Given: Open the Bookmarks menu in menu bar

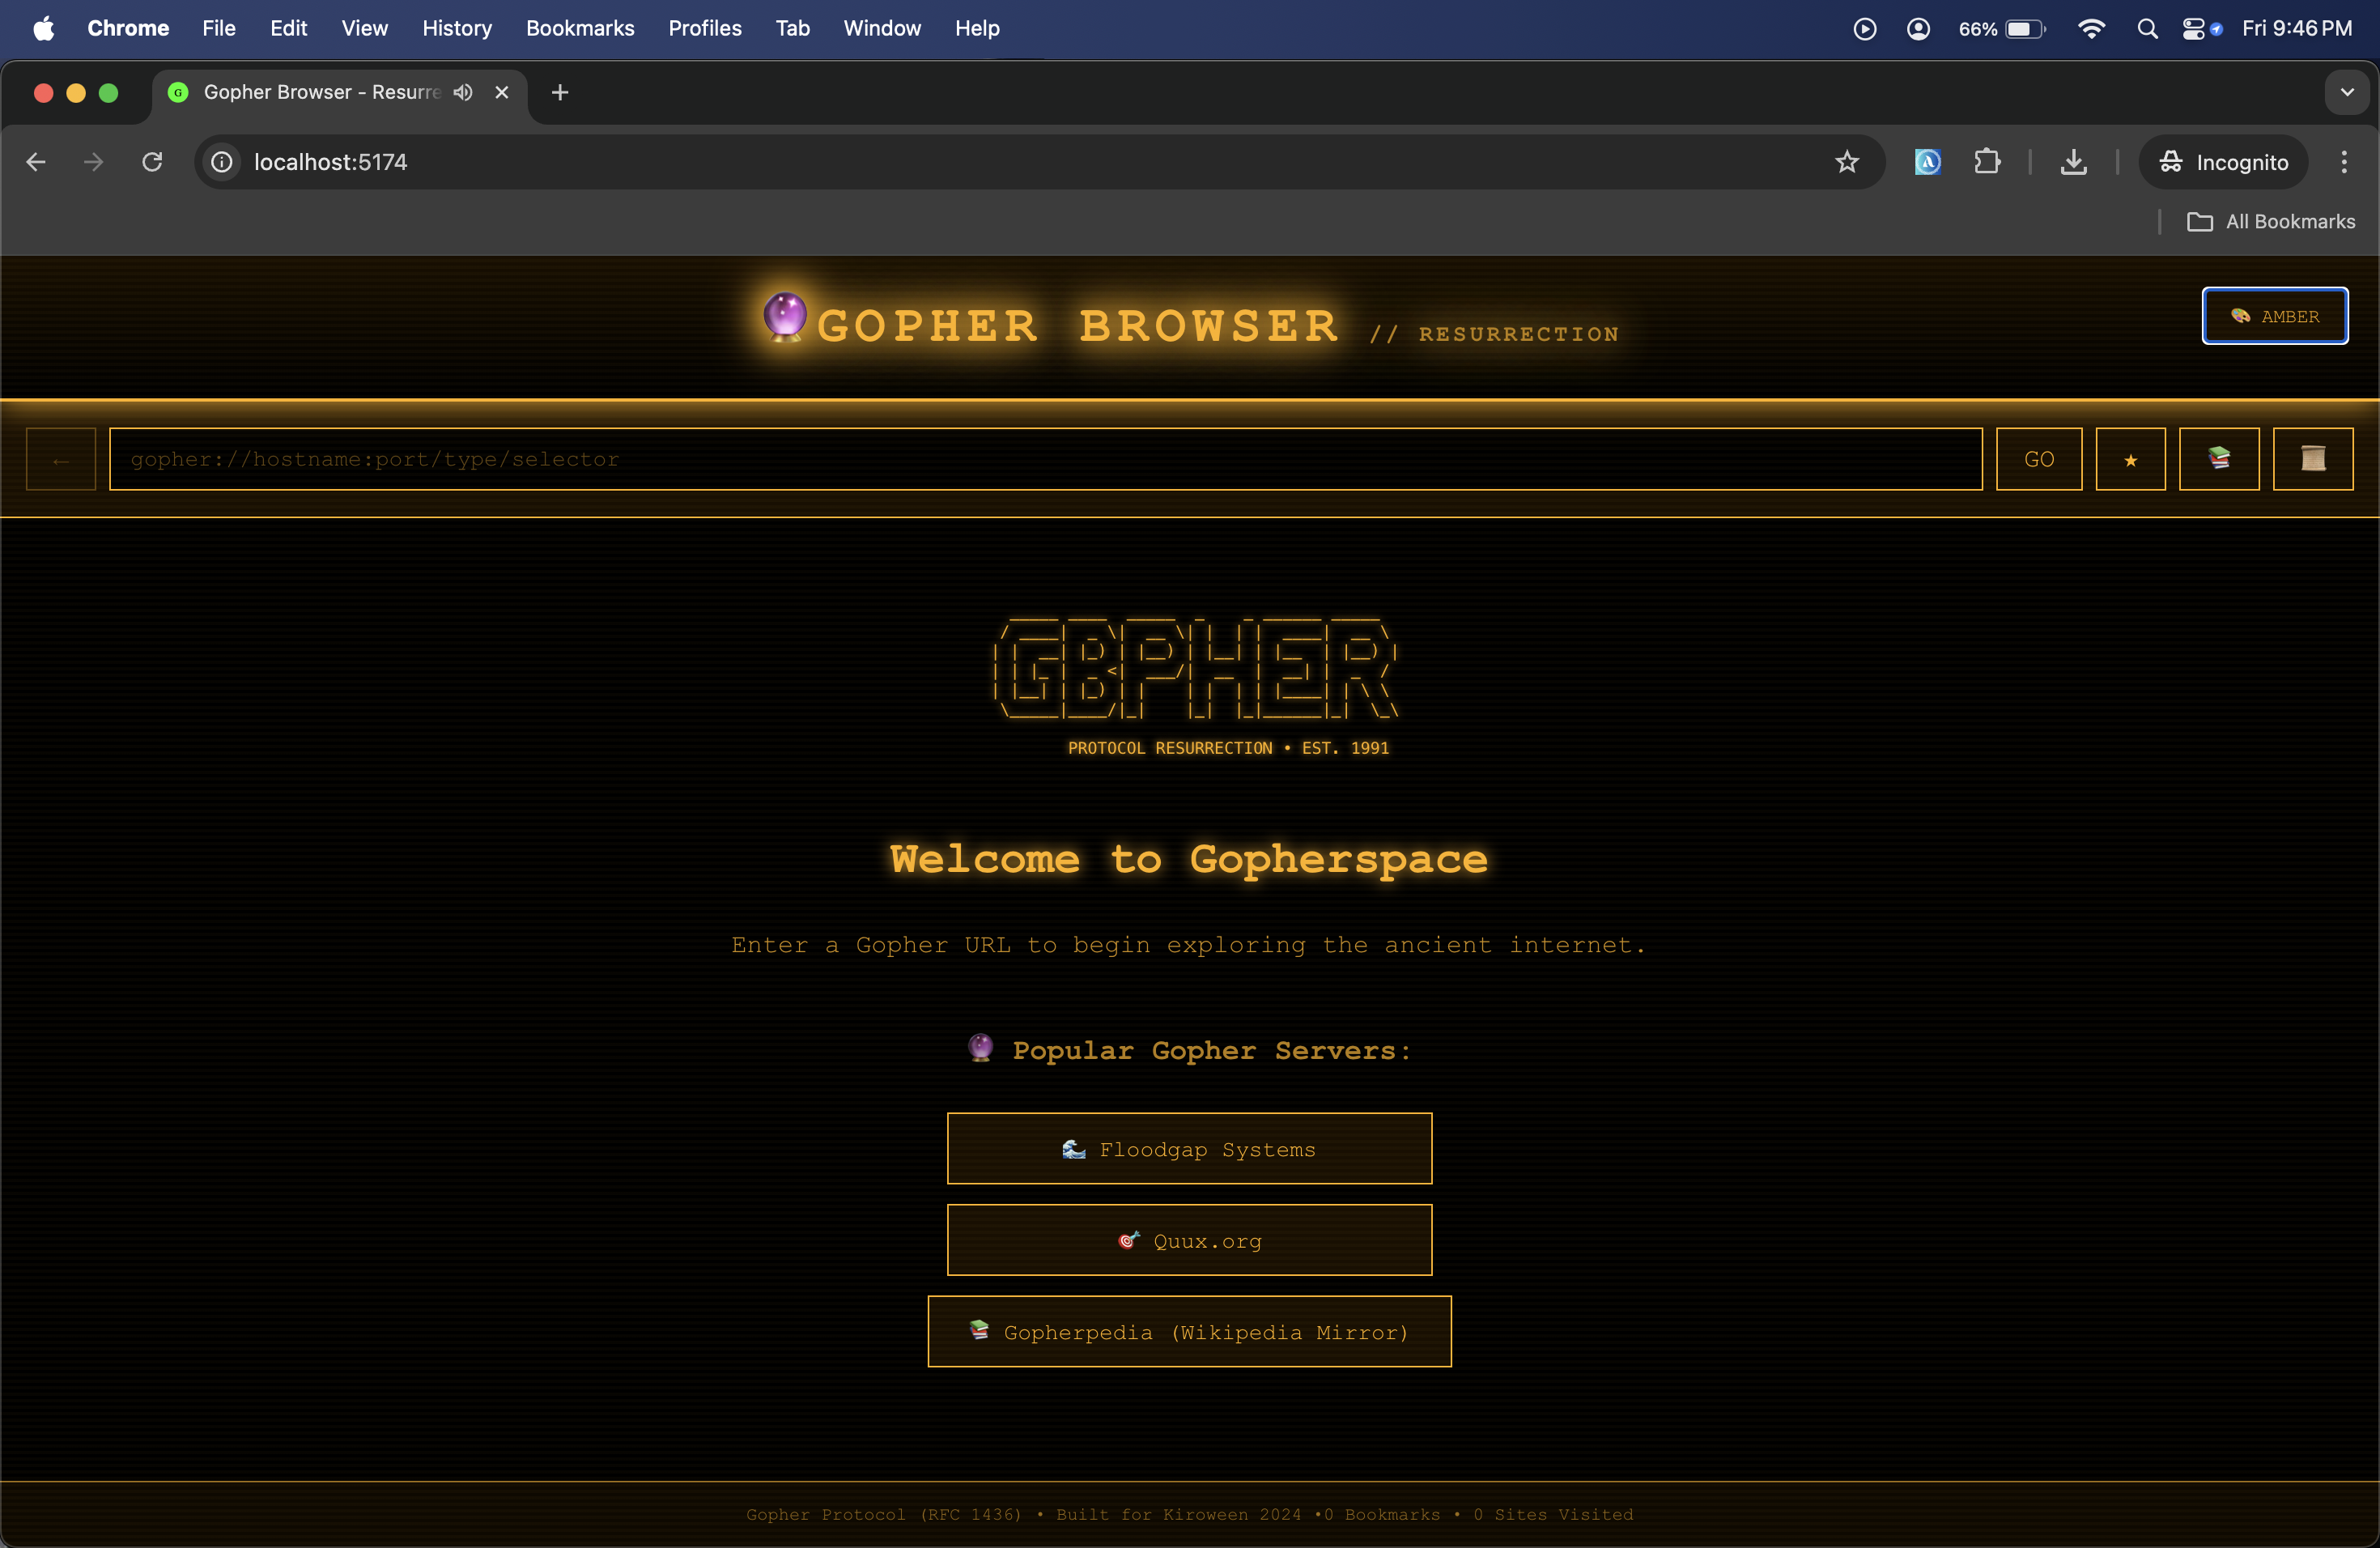Looking at the screenshot, I should [x=580, y=29].
